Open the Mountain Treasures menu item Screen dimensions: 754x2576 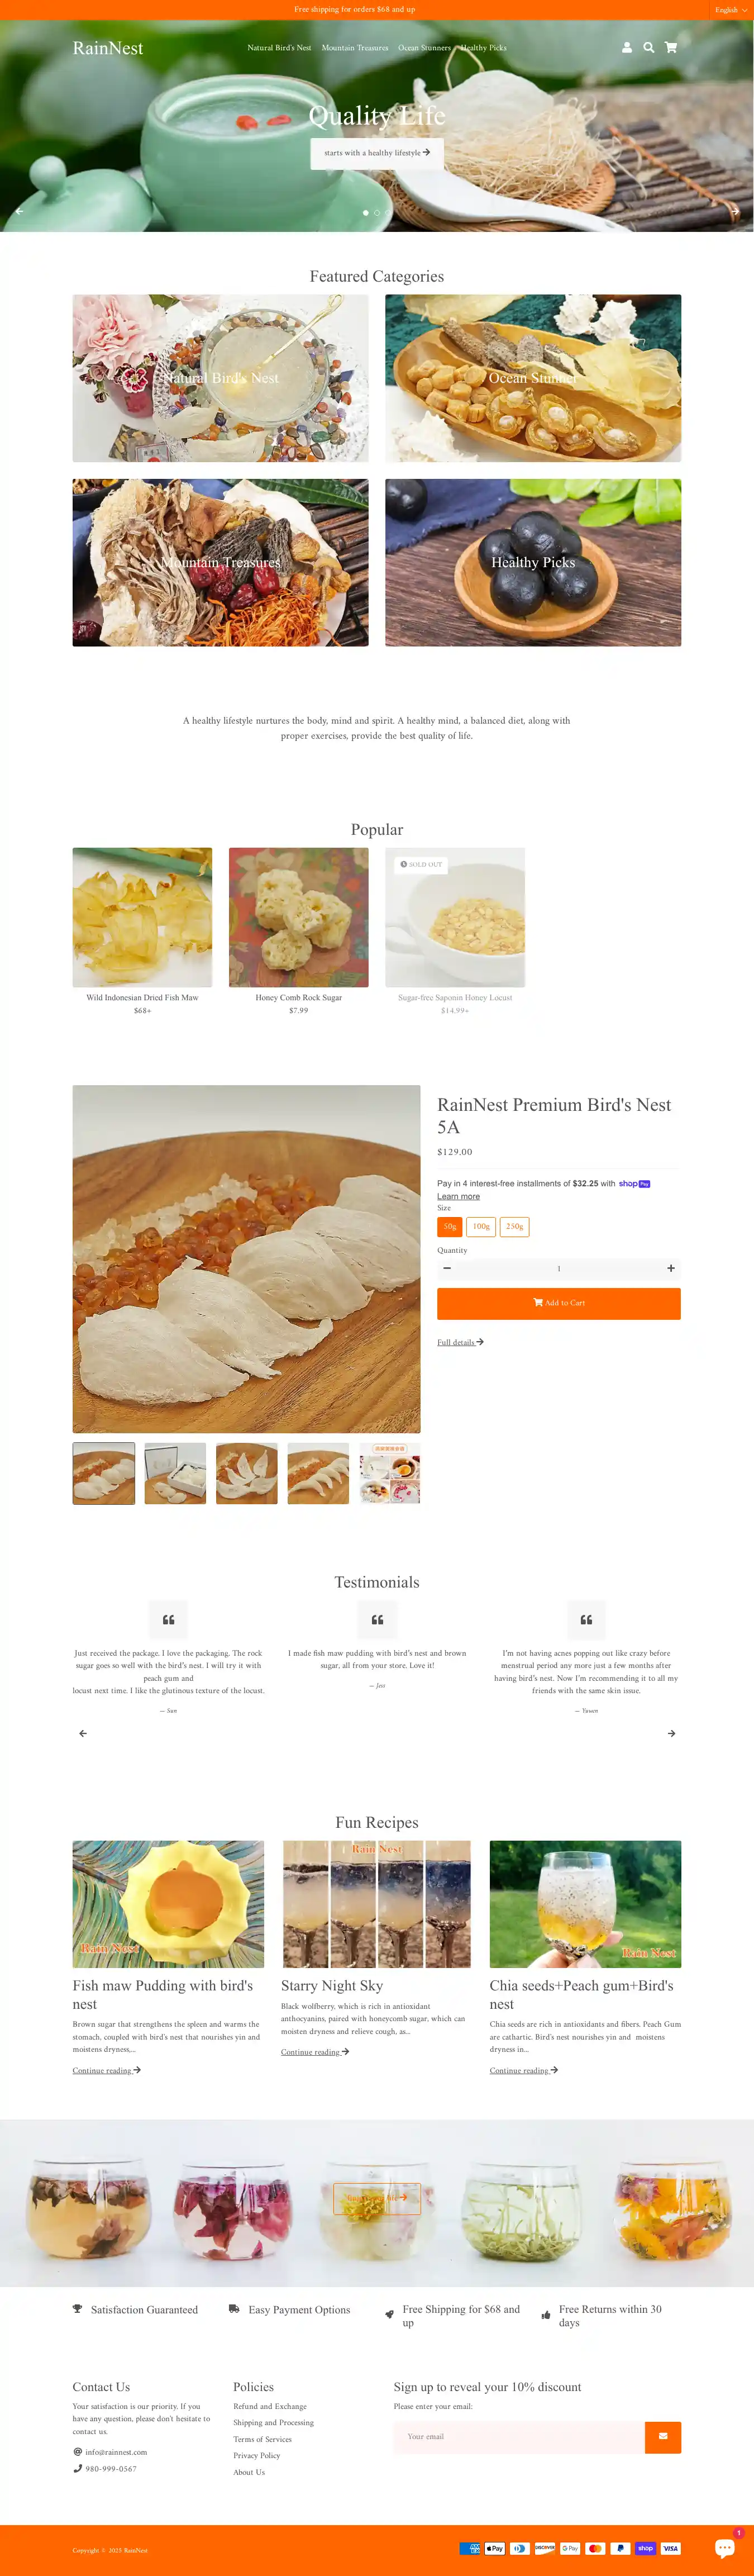click(355, 48)
